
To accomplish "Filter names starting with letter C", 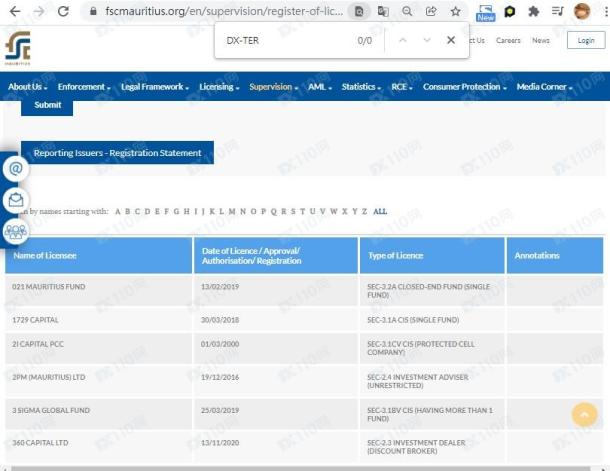I will pyautogui.click(x=137, y=212).
